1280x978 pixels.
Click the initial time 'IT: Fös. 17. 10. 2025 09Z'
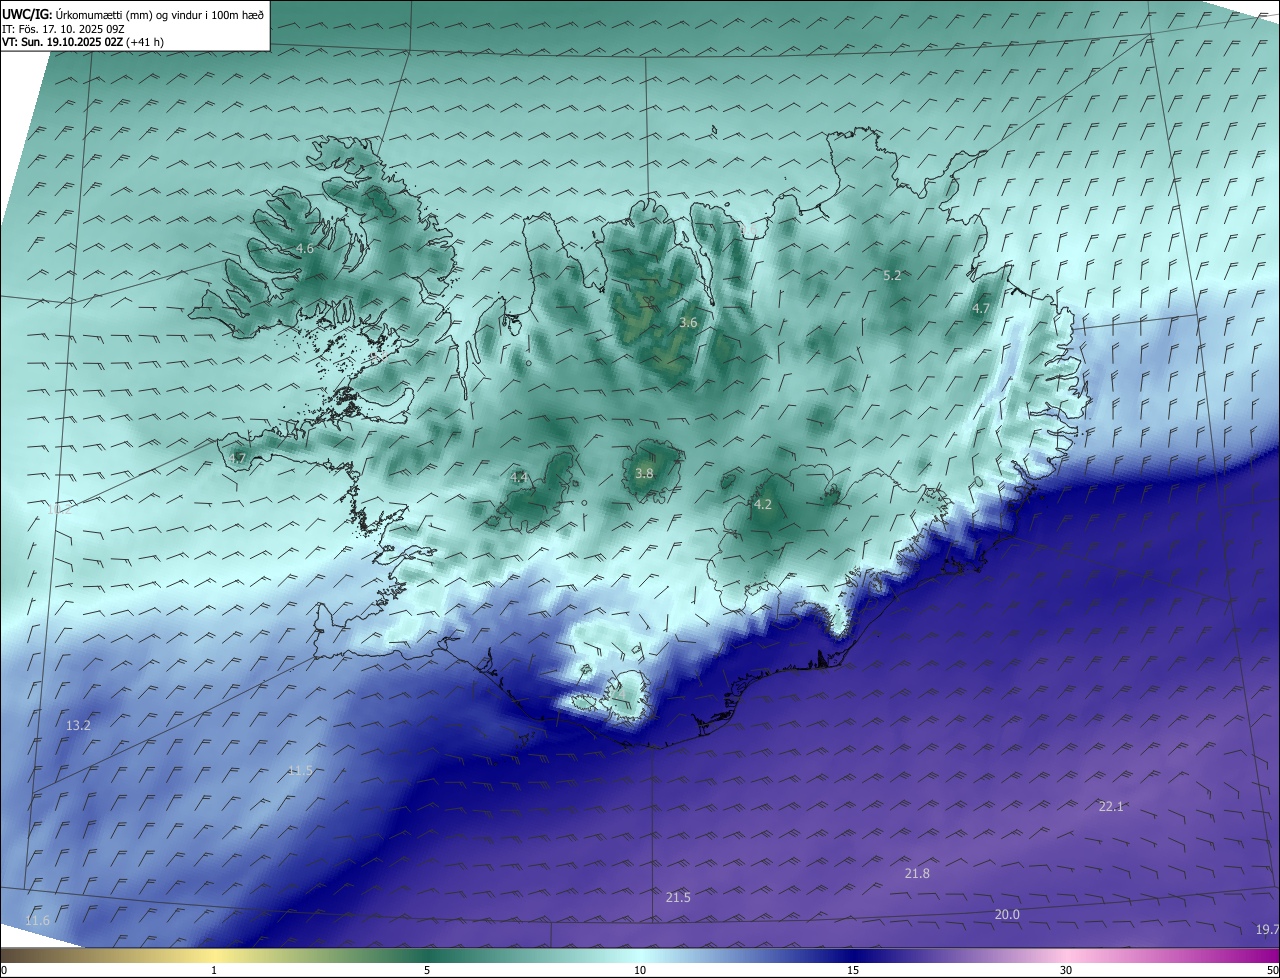coord(63,29)
